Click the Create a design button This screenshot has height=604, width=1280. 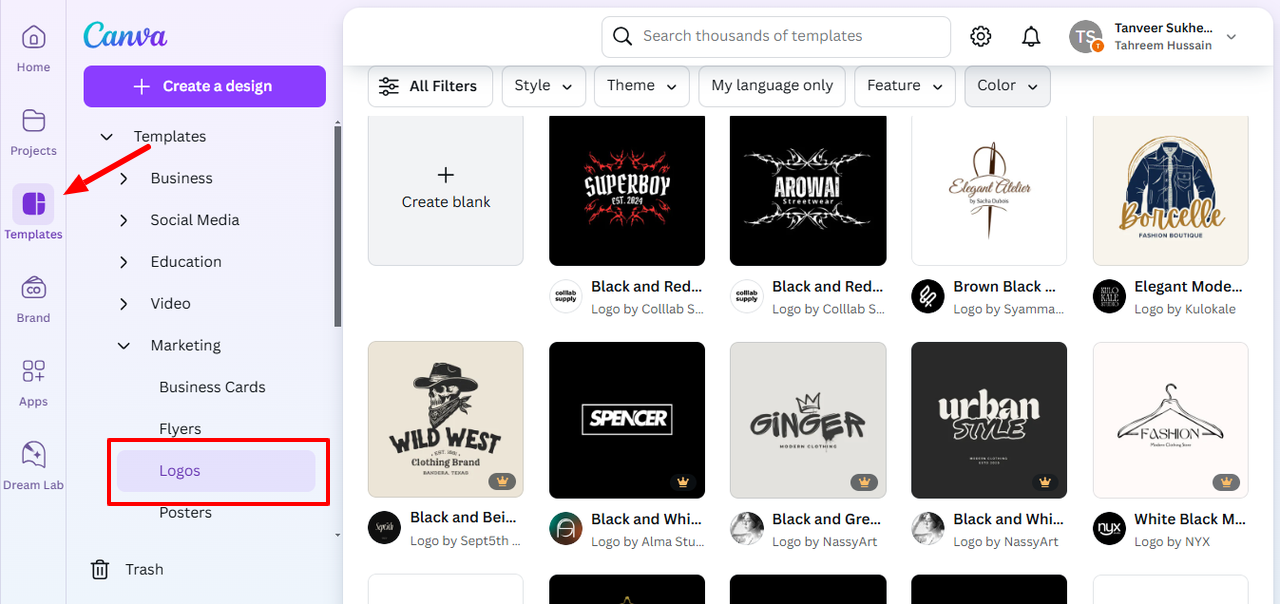204,86
